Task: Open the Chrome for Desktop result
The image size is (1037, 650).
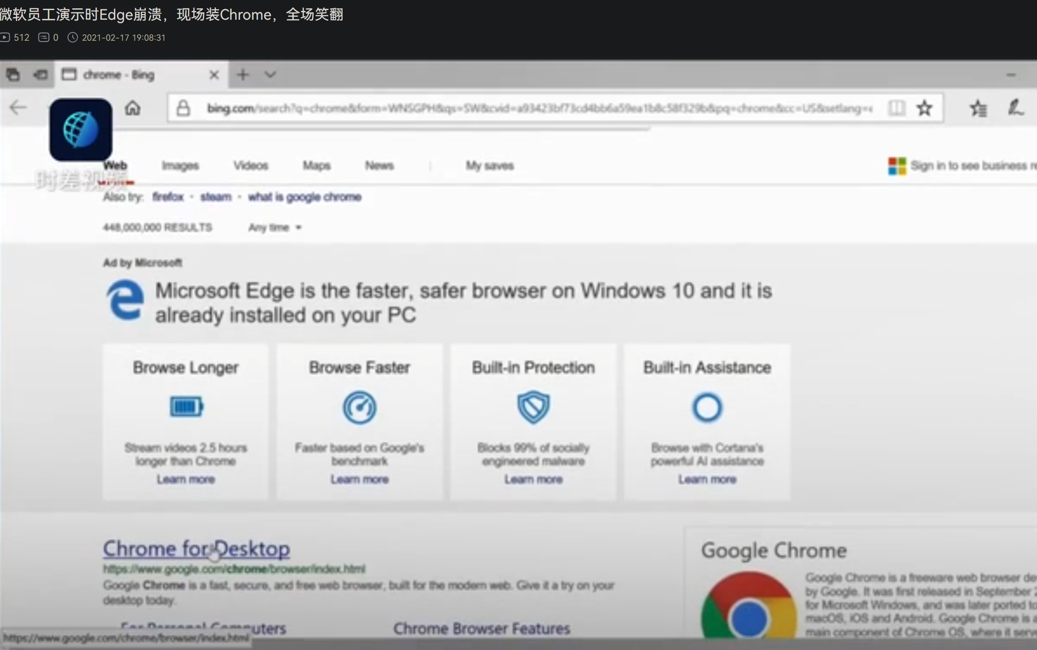Action: pyautogui.click(x=196, y=548)
